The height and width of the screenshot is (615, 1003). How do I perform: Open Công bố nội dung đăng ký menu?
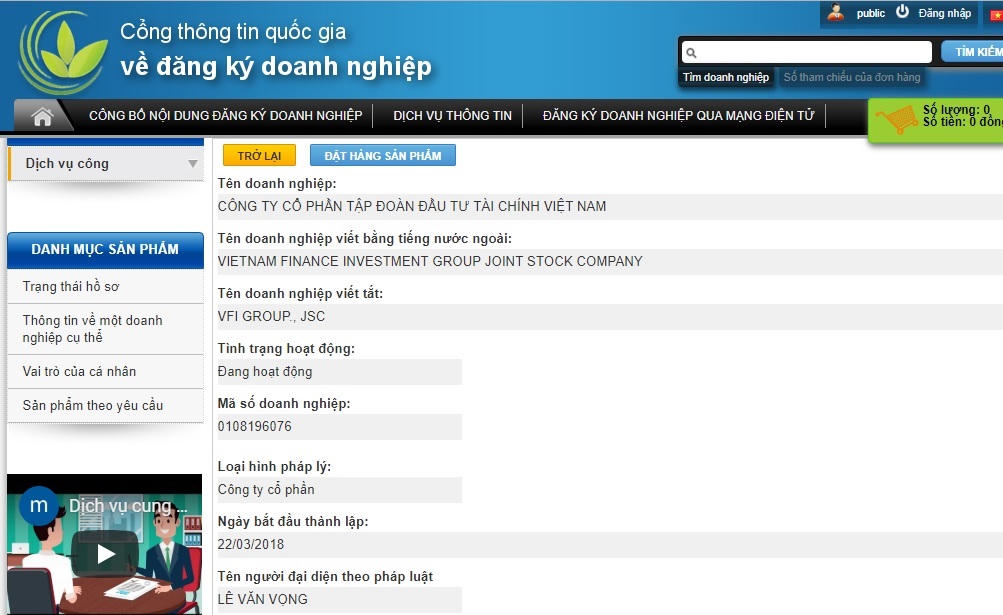click(225, 116)
